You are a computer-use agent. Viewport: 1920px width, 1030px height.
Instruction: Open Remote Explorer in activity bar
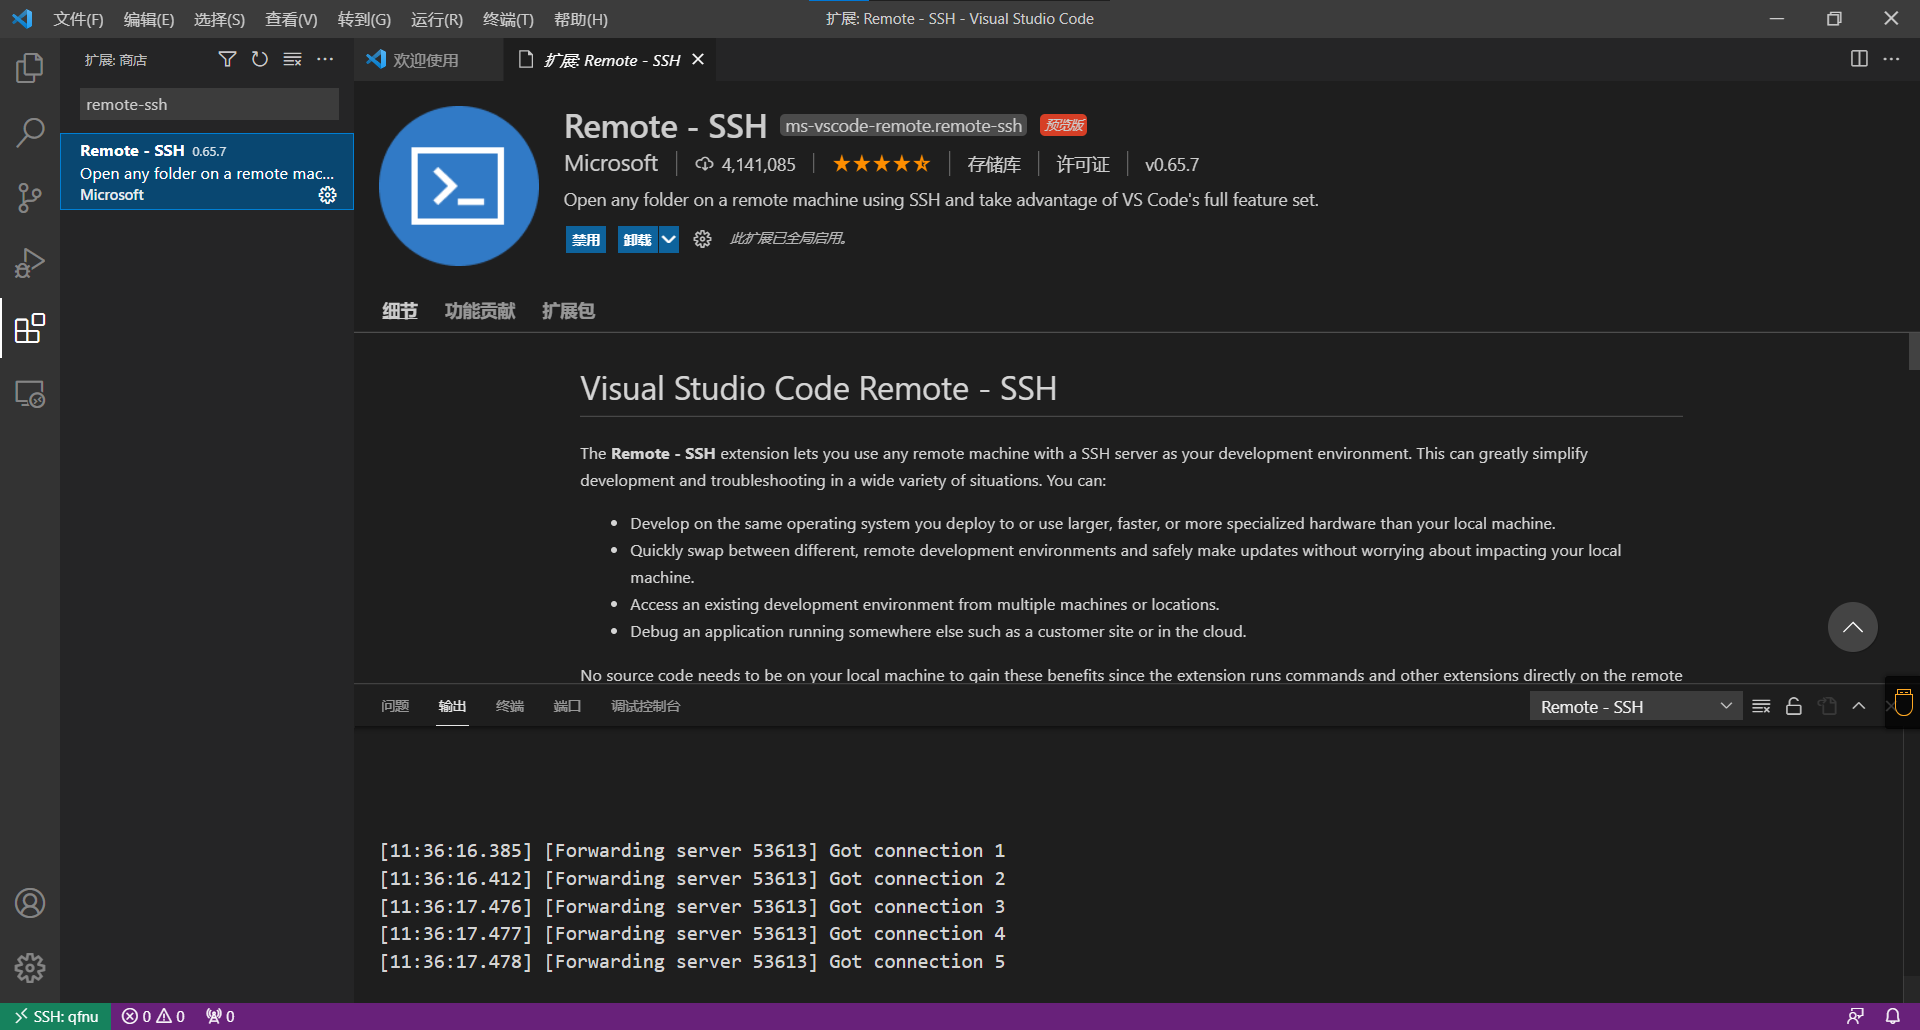(x=30, y=394)
